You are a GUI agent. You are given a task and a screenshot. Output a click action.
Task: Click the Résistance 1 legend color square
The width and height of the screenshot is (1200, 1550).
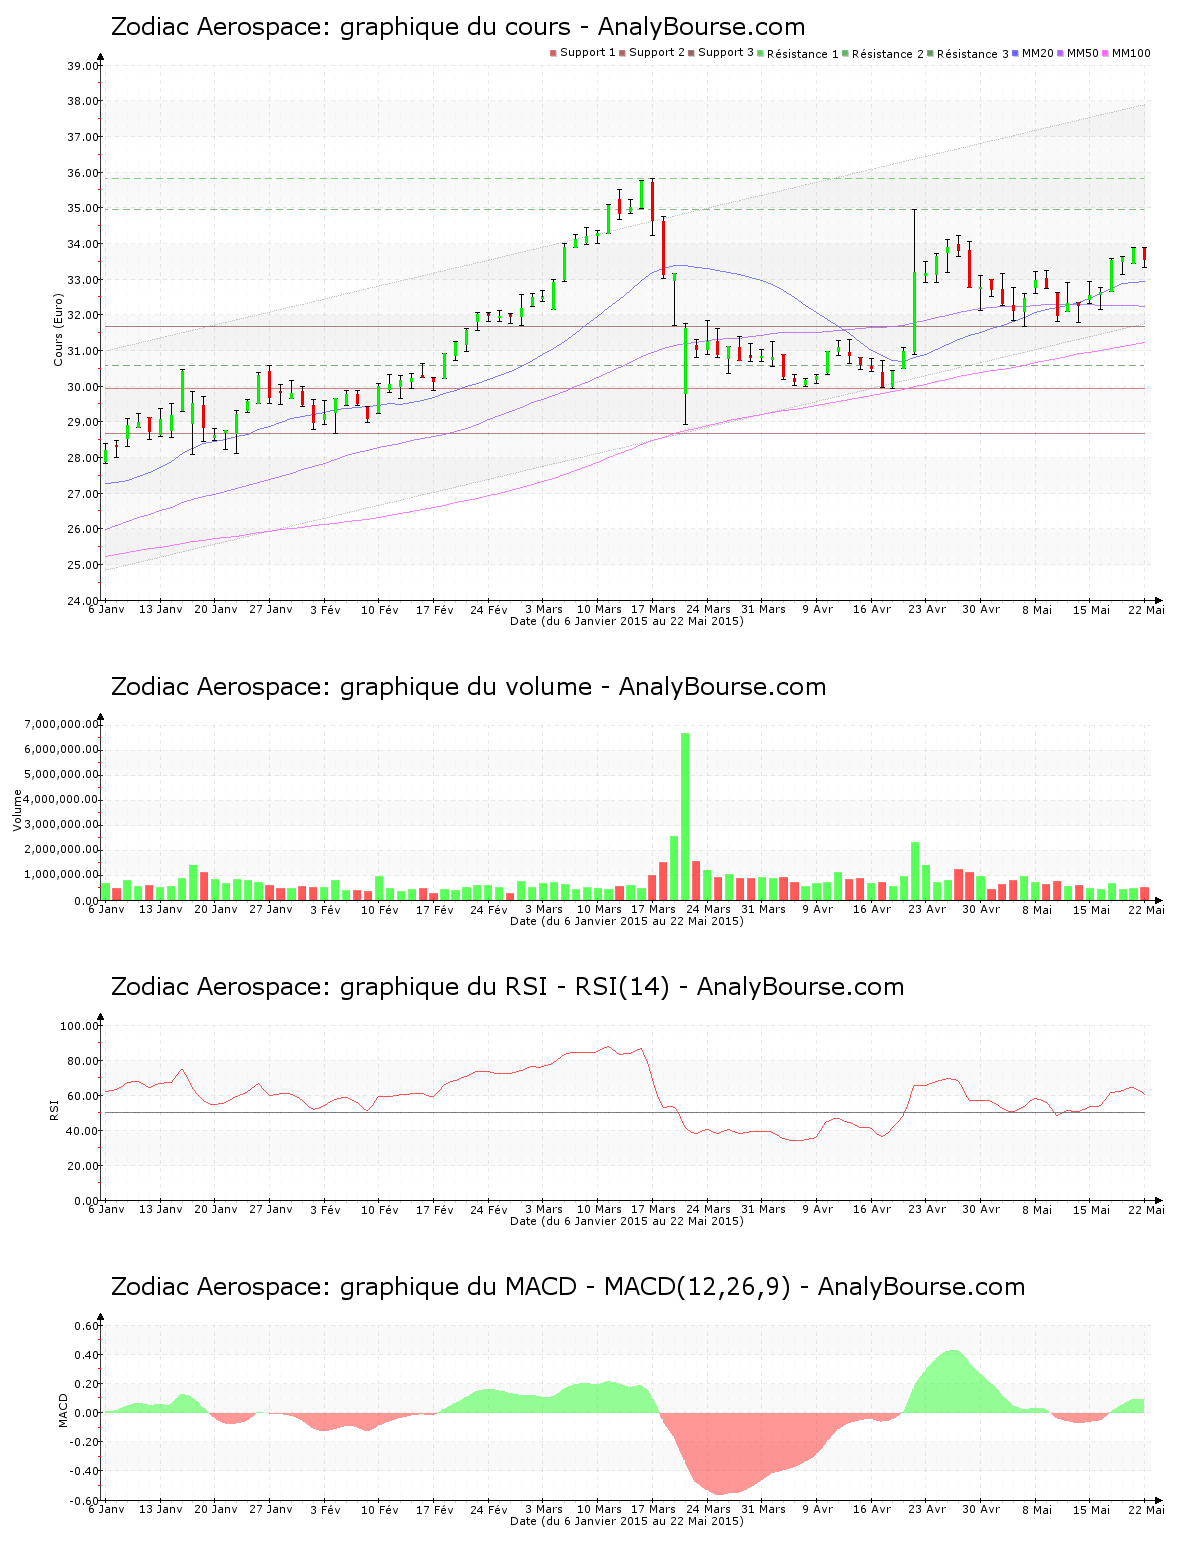tap(761, 53)
